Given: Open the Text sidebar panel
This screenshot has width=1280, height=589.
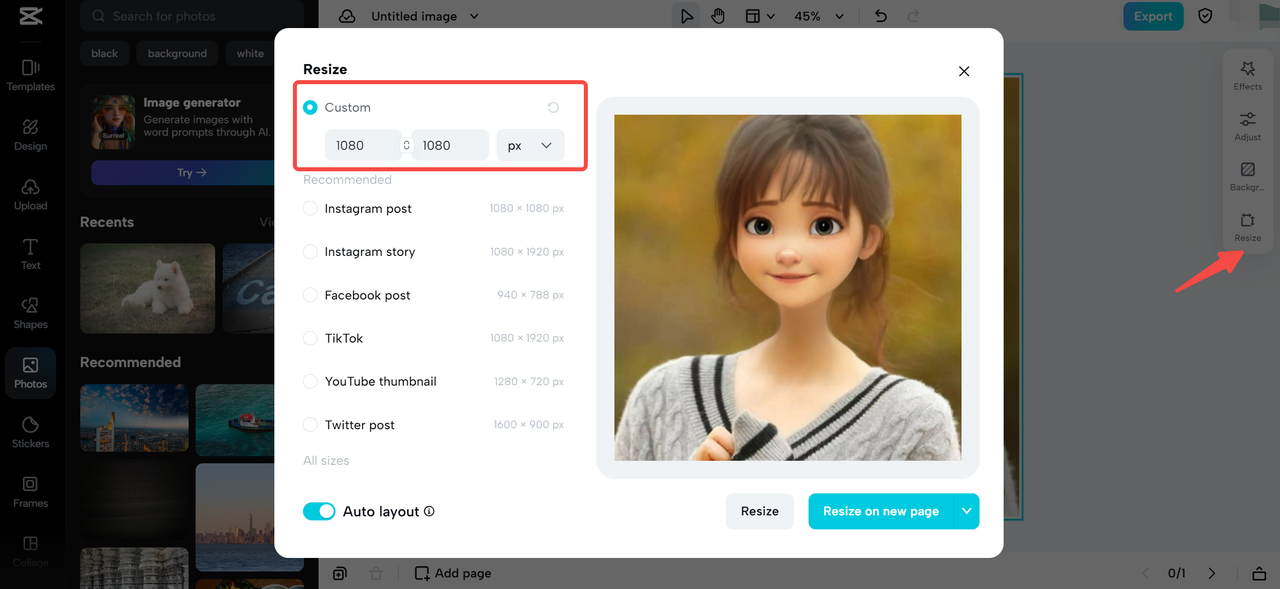Looking at the screenshot, I should click(30, 254).
